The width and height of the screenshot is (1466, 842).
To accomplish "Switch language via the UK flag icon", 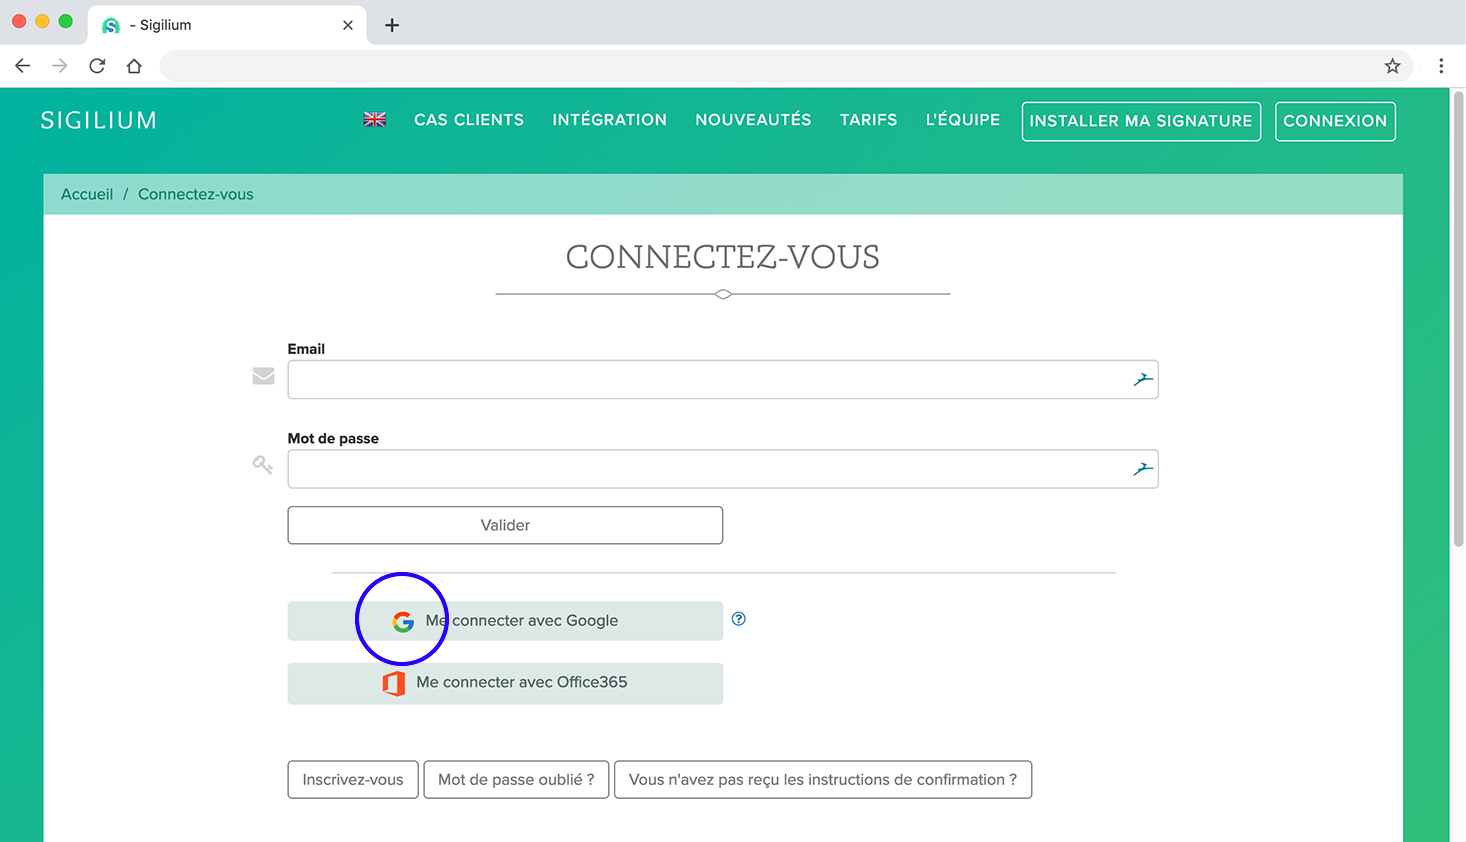I will pyautogui.click(x=375, y=120).
